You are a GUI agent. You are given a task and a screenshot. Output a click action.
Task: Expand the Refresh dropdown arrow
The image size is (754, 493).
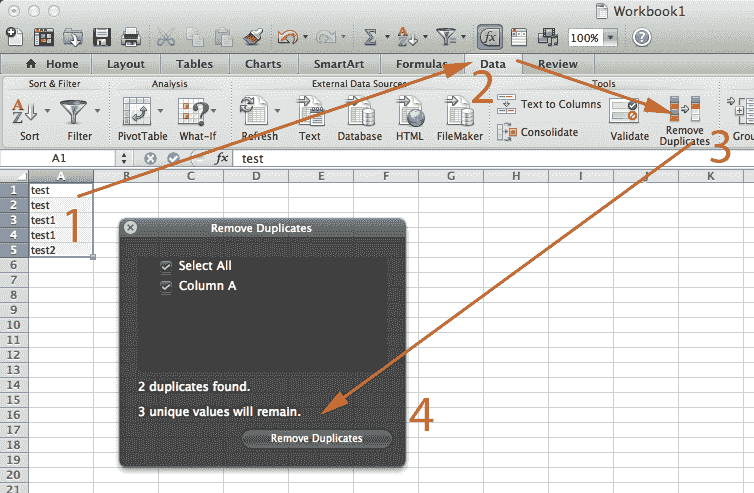pos(277,111)
